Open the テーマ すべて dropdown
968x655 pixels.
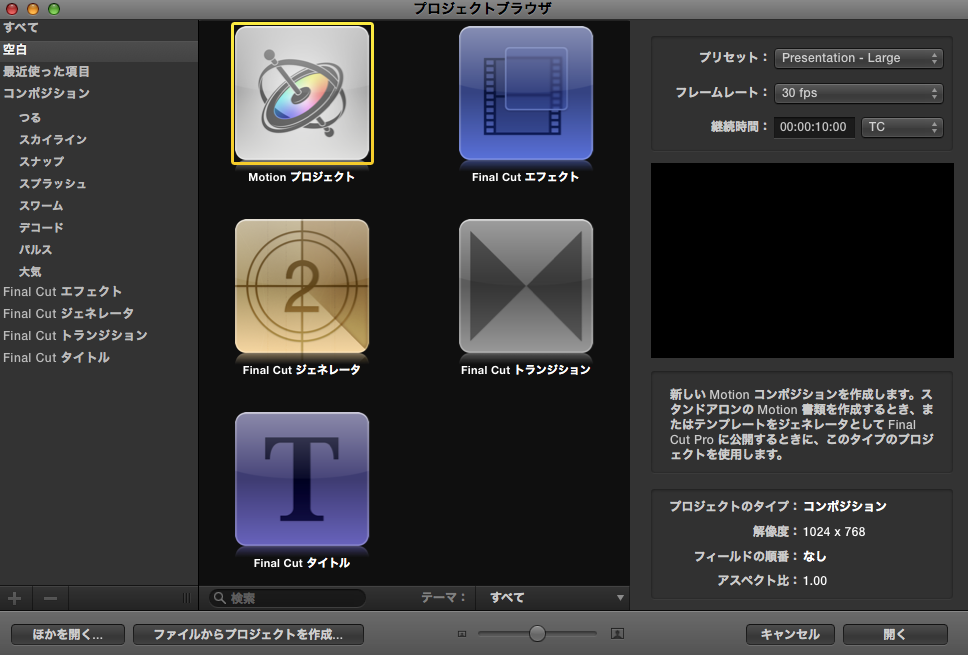(553, 597)
